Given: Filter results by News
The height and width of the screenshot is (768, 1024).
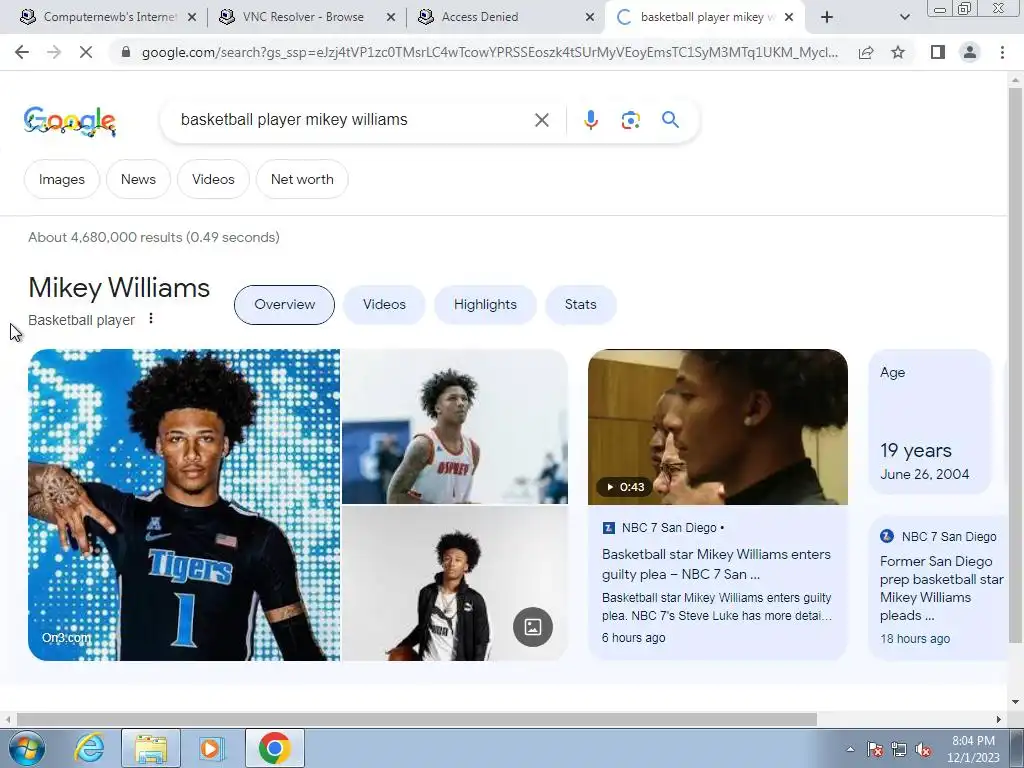Looking at the screenshot, I should click(x=138, y=179).
